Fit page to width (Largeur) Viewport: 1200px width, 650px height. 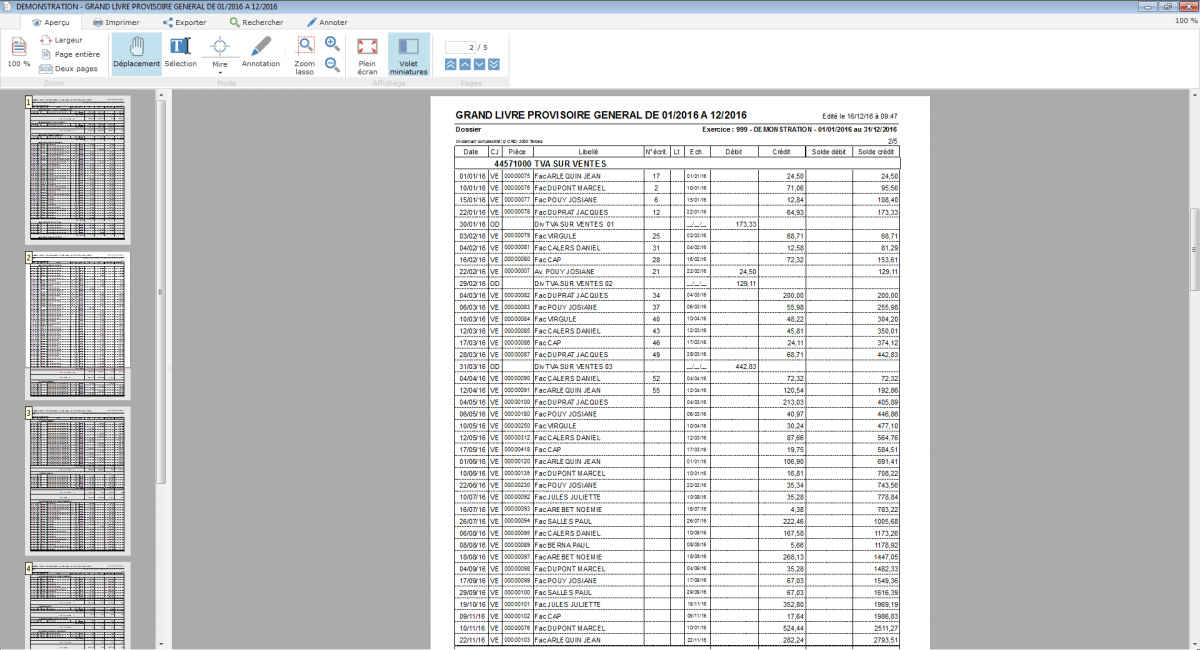click(x=62, y=40)
